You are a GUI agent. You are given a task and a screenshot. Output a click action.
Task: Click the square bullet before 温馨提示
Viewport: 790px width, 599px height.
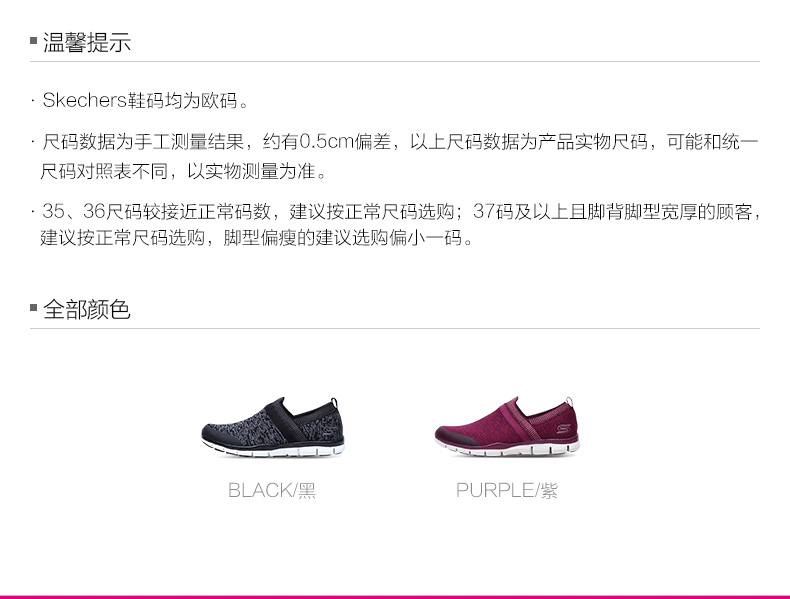pos(34,40)
